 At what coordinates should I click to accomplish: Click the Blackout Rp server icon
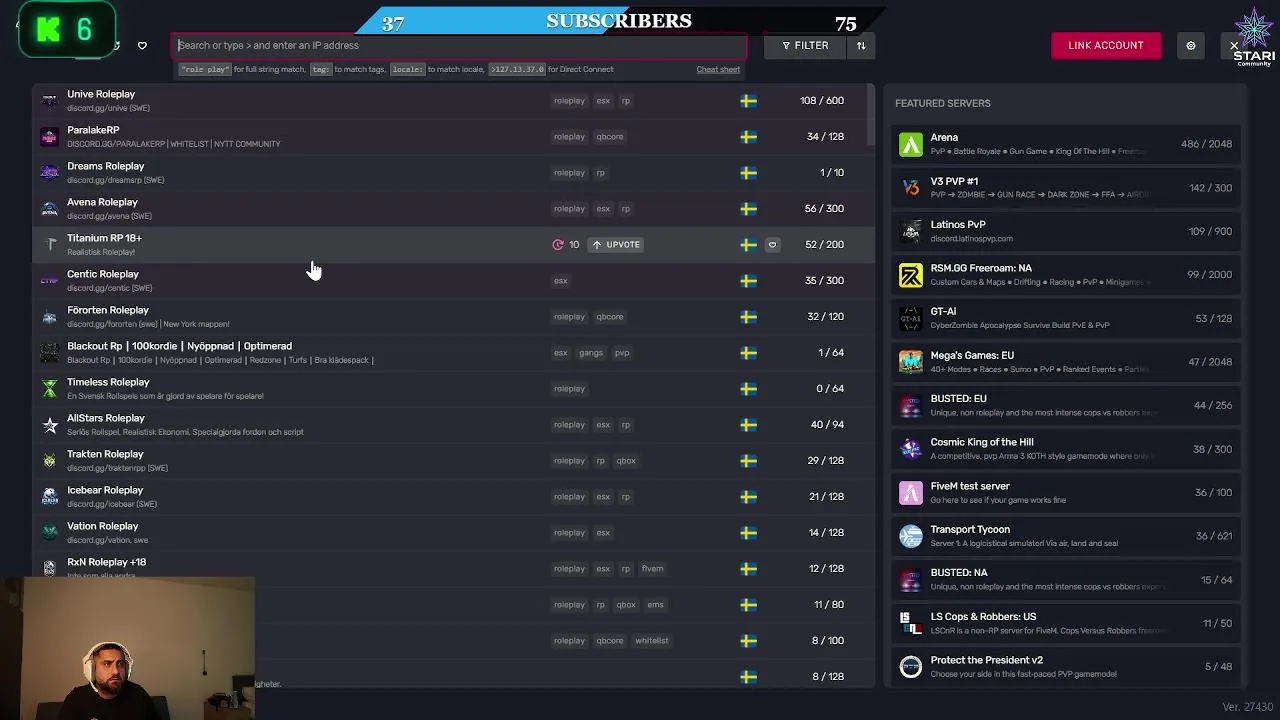(49, 352)
